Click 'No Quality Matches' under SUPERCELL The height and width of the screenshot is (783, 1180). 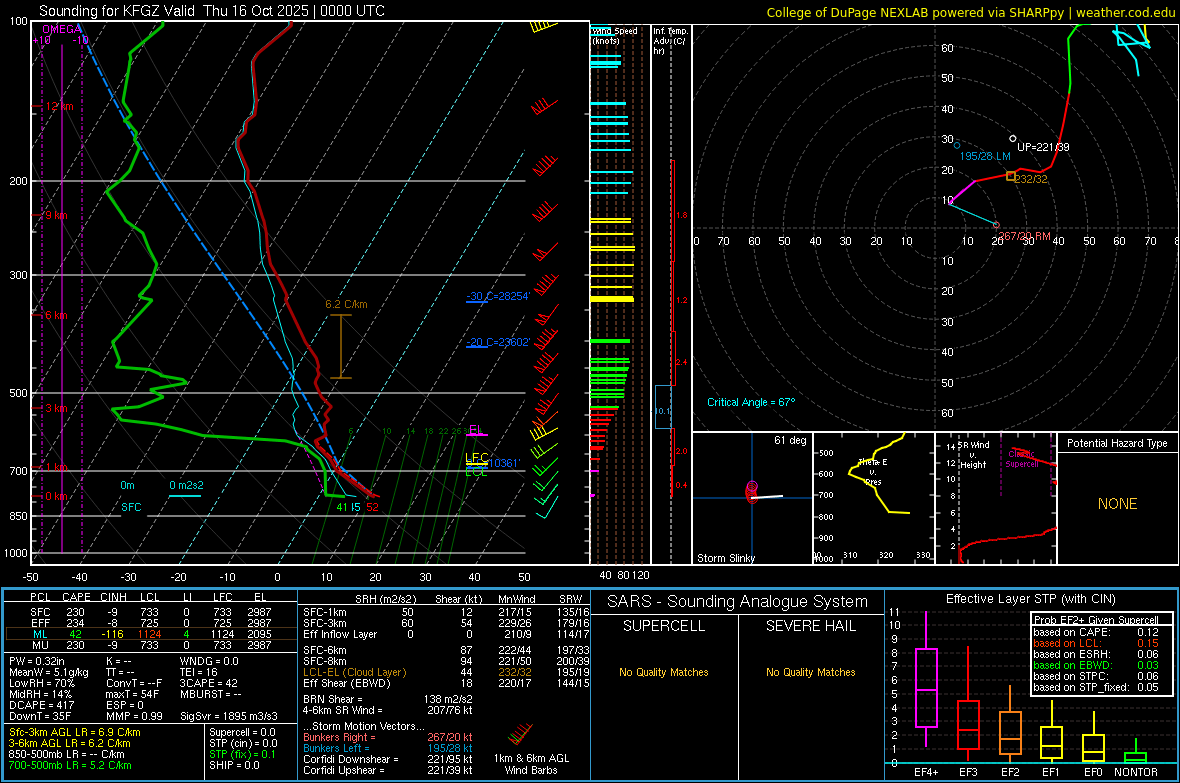664,672
